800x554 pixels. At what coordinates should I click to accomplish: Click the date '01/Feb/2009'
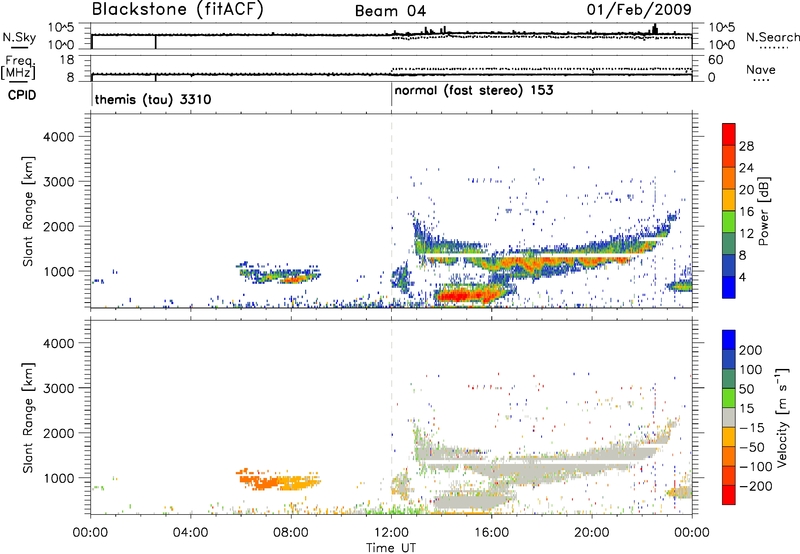point(639,10)
